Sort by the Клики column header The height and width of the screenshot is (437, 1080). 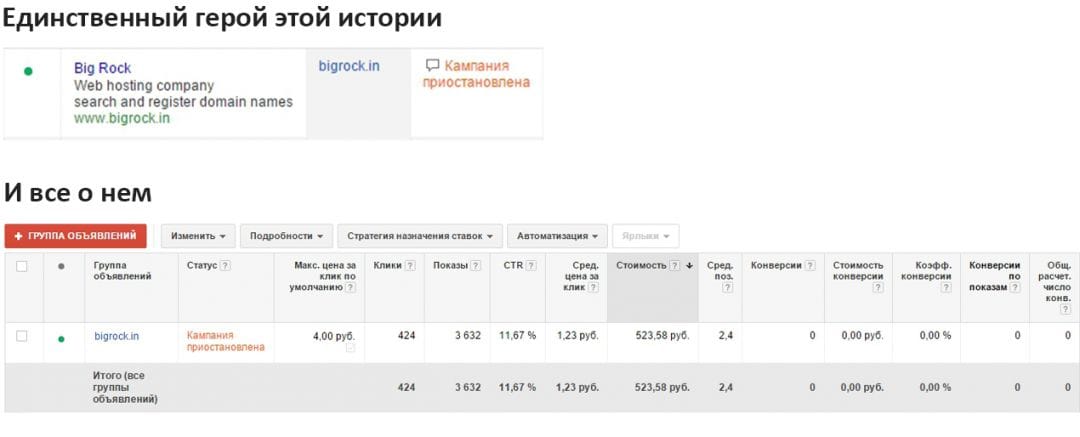pyautogui.click(x=388, y=265)
